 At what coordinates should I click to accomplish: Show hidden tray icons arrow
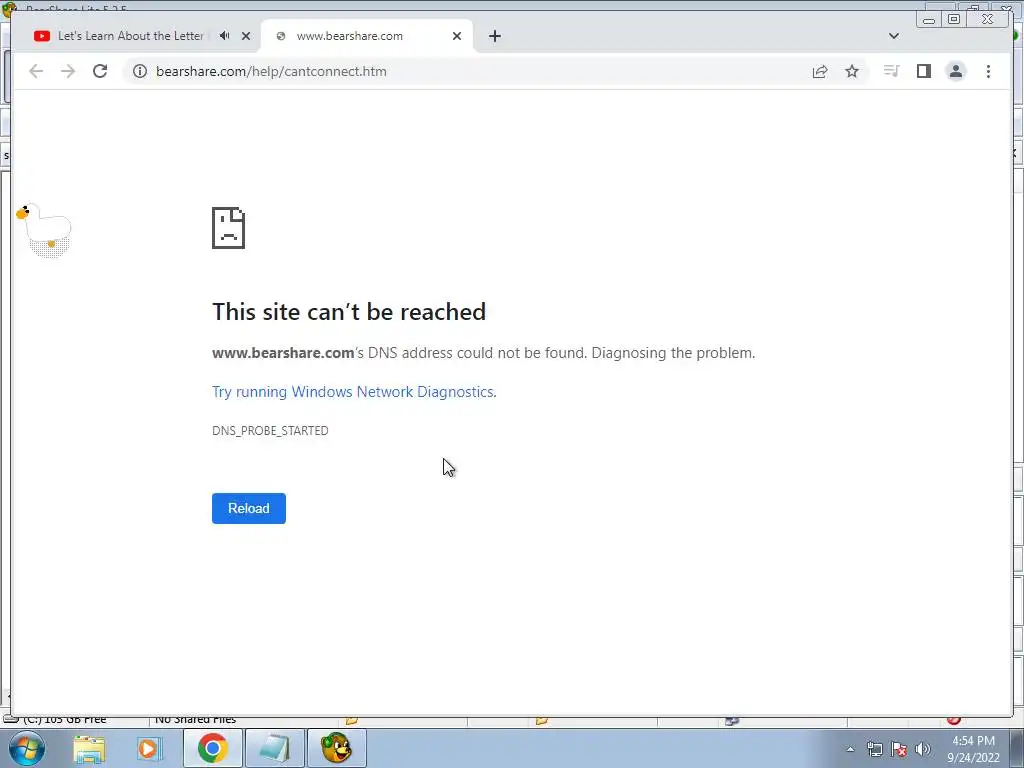pos(850,749)
